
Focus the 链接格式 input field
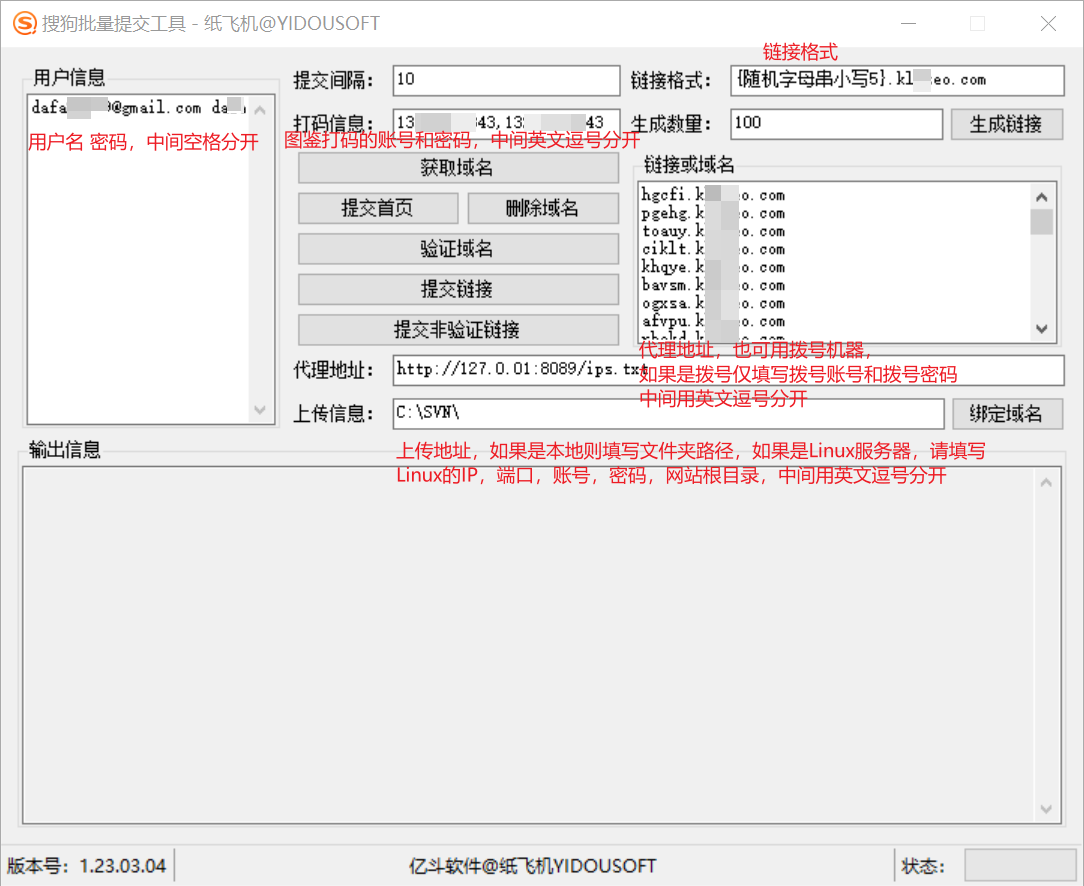coord(897,80)
